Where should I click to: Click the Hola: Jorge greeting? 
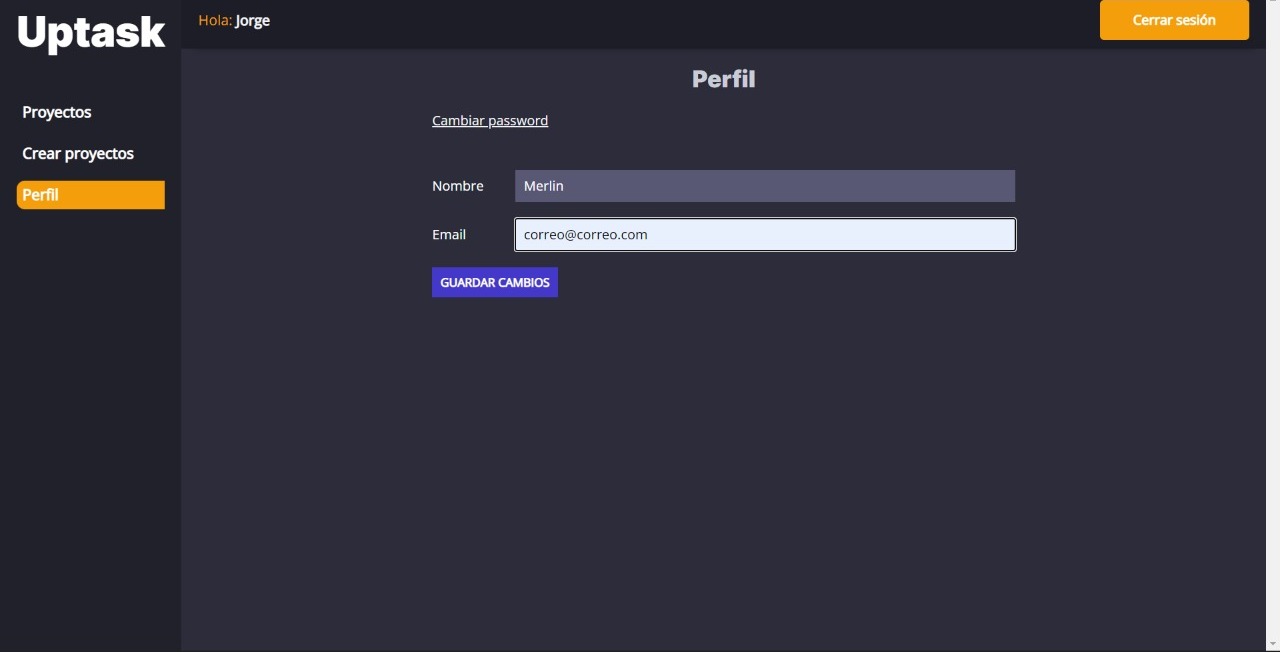coord(234,20)
